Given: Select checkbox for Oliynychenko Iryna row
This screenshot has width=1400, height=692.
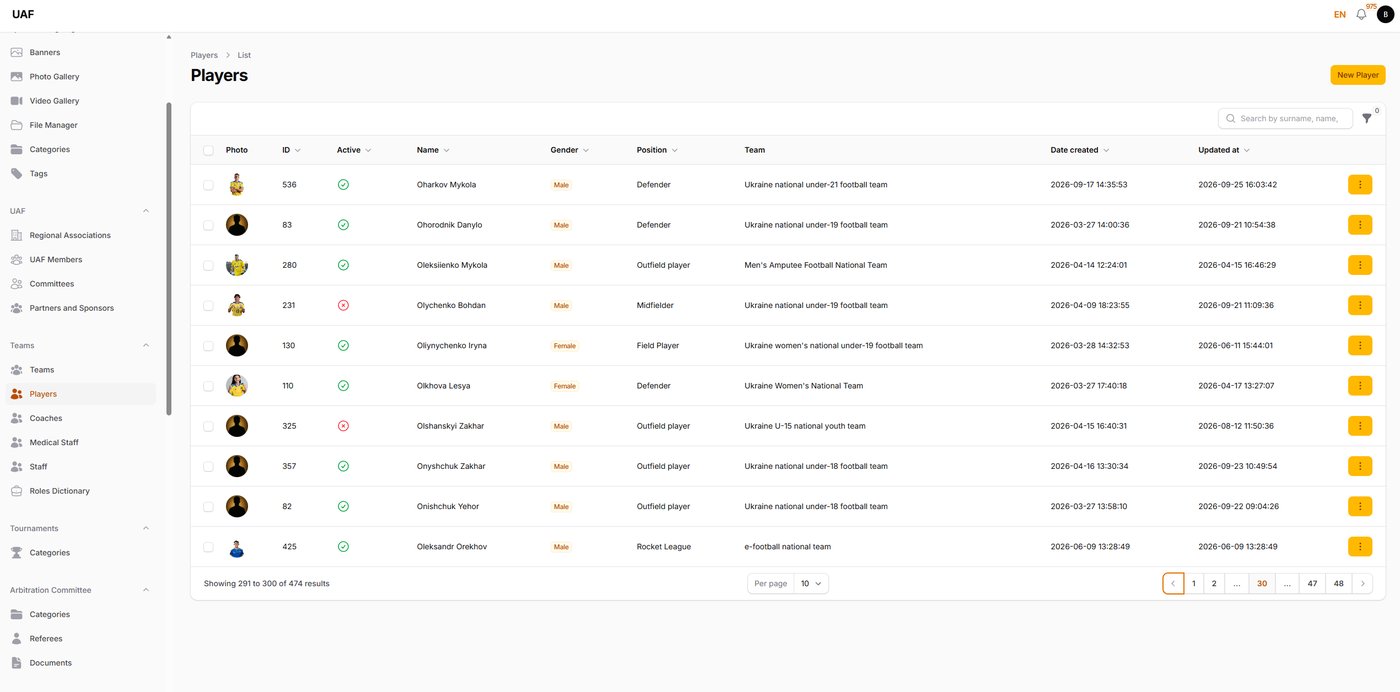Looking at the screenshot, I should click(x=208, y=346).
